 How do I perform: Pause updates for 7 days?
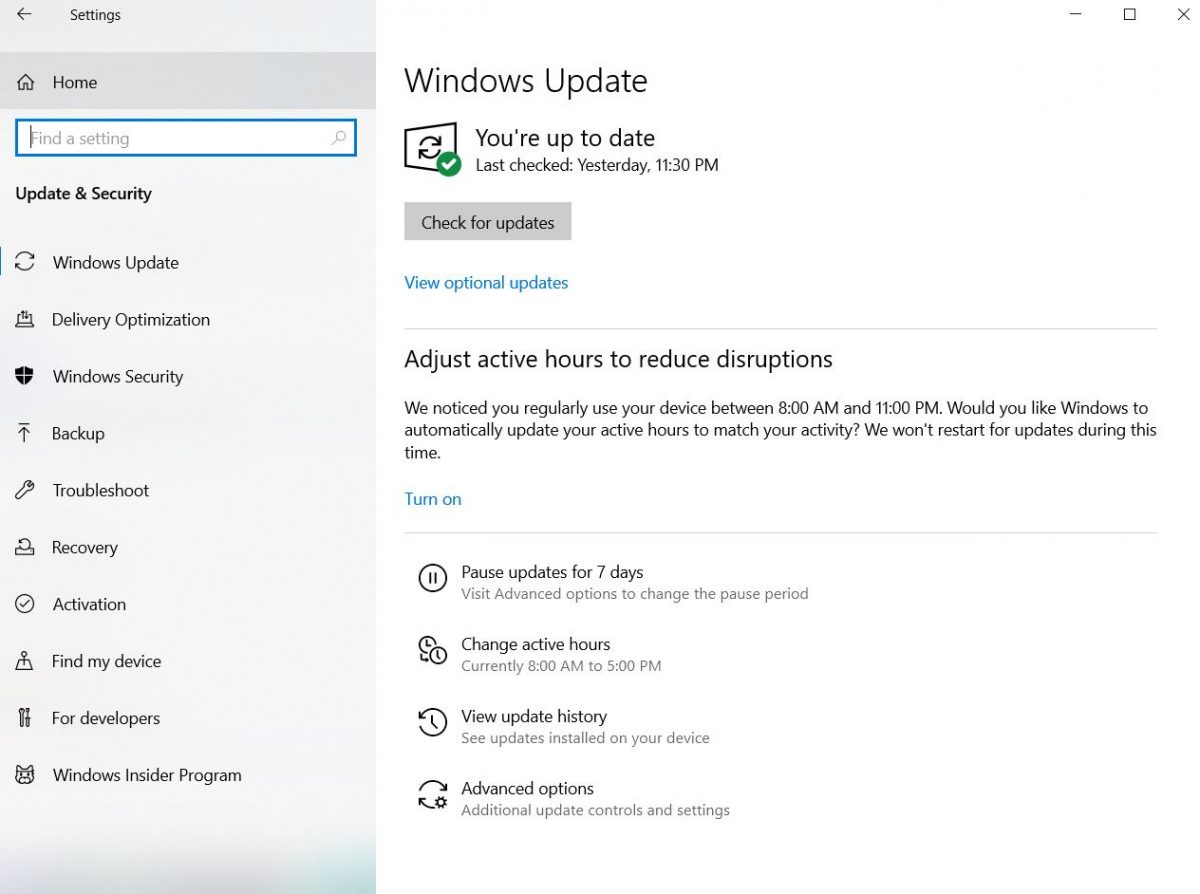click(x=552, y=572)
